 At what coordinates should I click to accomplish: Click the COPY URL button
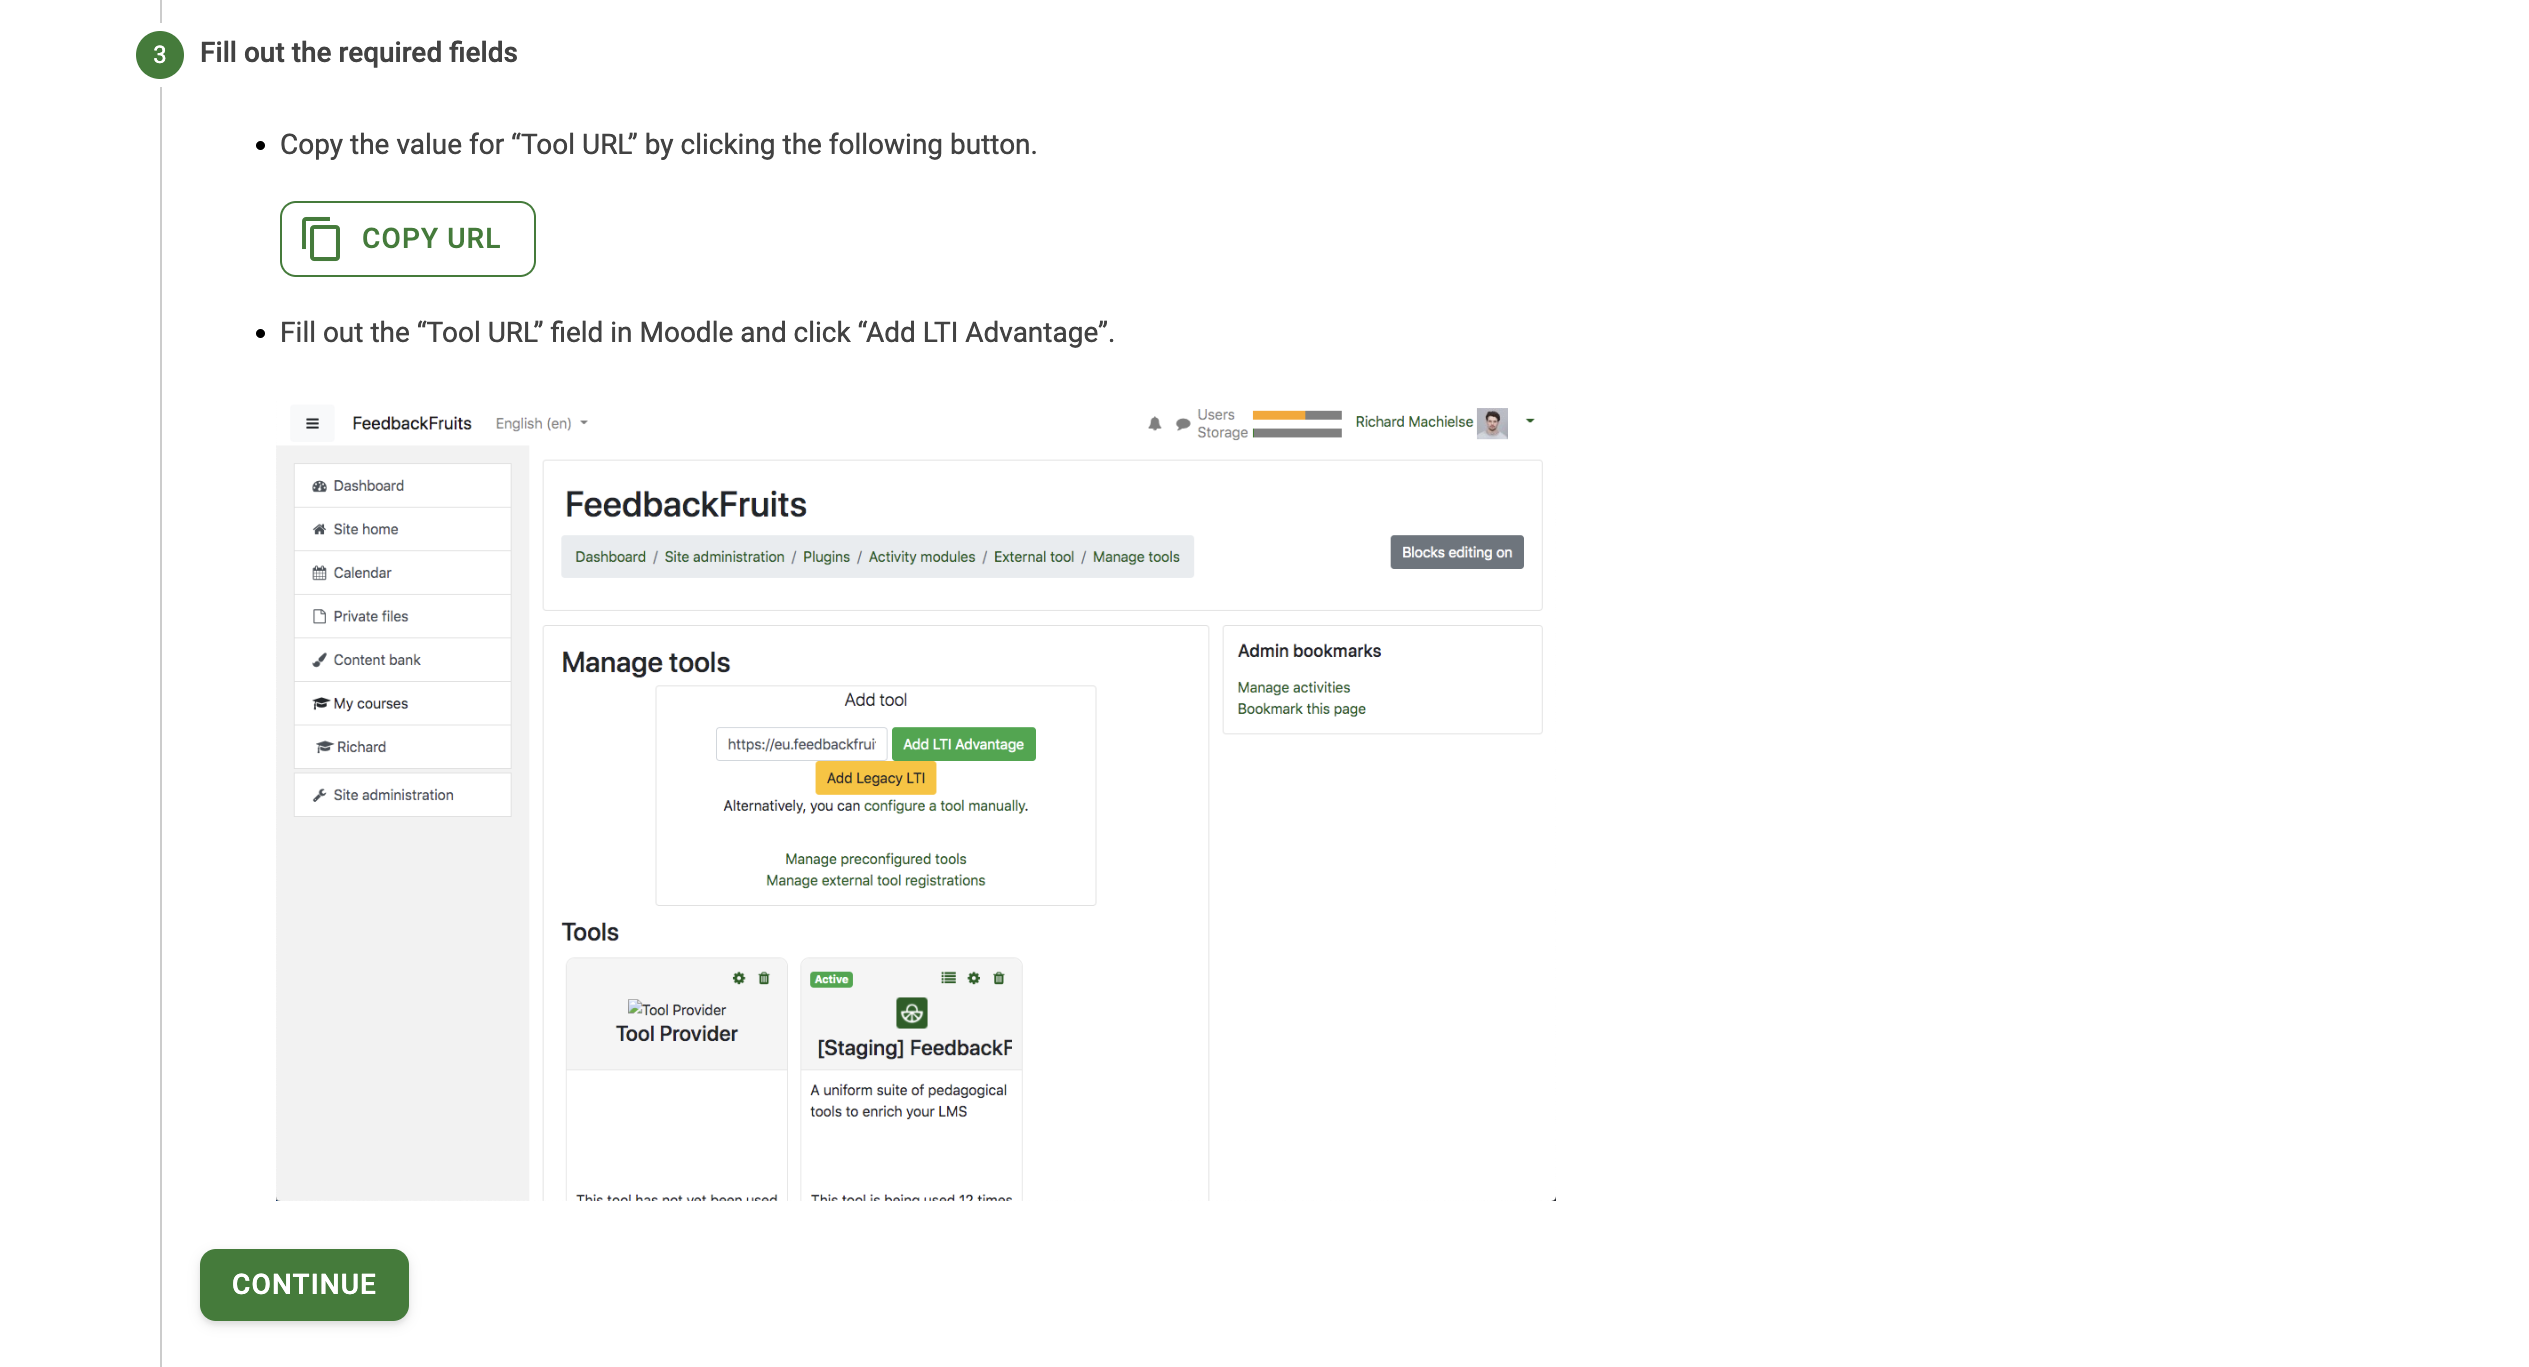tap(407, 239)
